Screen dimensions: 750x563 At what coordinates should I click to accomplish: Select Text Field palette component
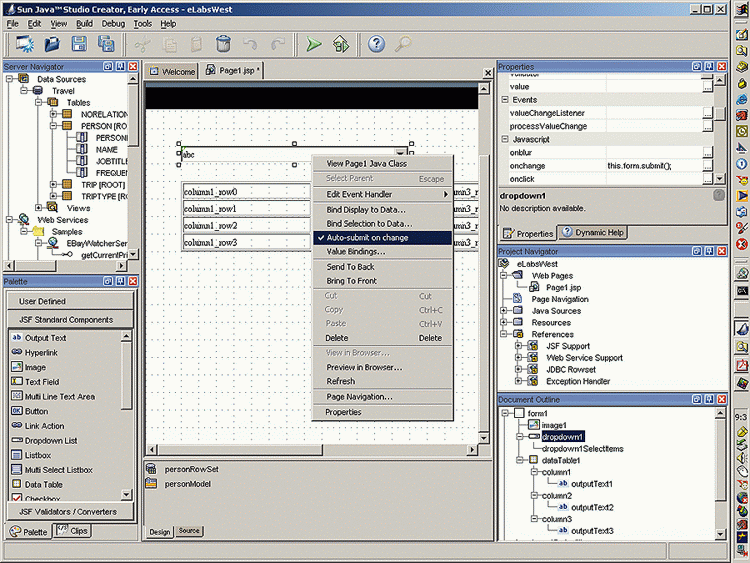(x=42, y=382)
